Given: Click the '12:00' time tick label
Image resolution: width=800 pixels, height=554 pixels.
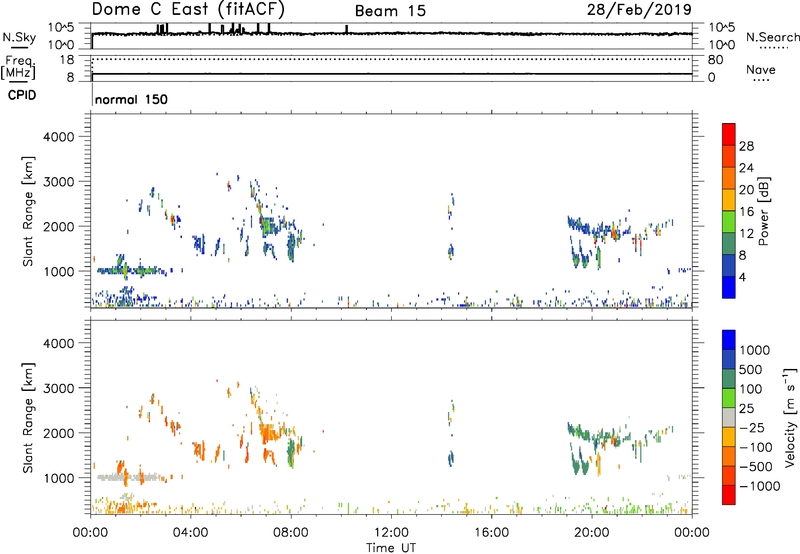Looking at the screenshot, I should 391,533.
